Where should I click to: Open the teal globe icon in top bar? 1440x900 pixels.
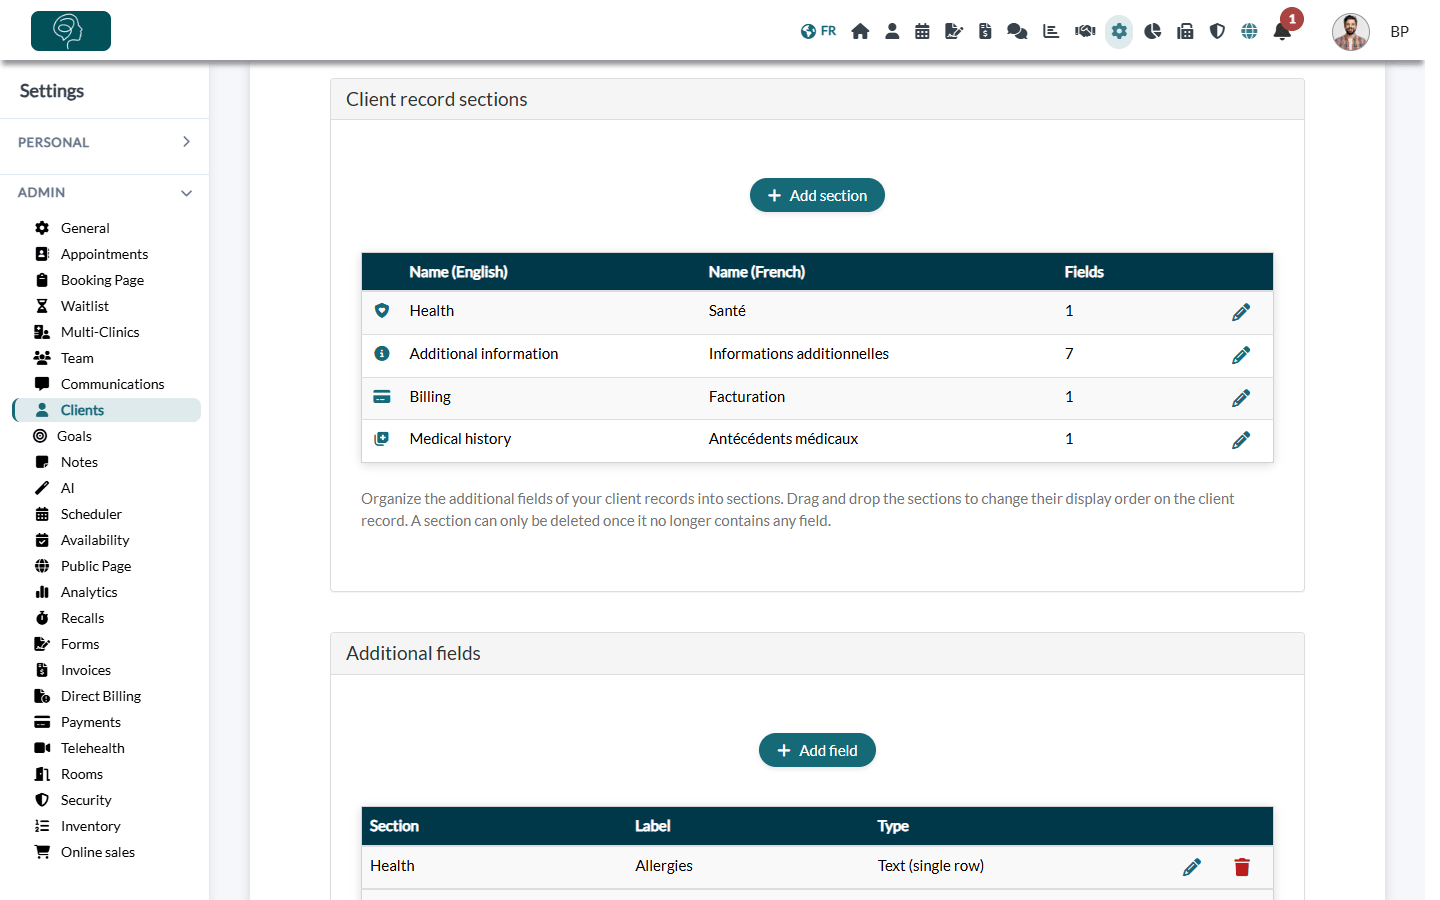click(x=1249, y=31)
